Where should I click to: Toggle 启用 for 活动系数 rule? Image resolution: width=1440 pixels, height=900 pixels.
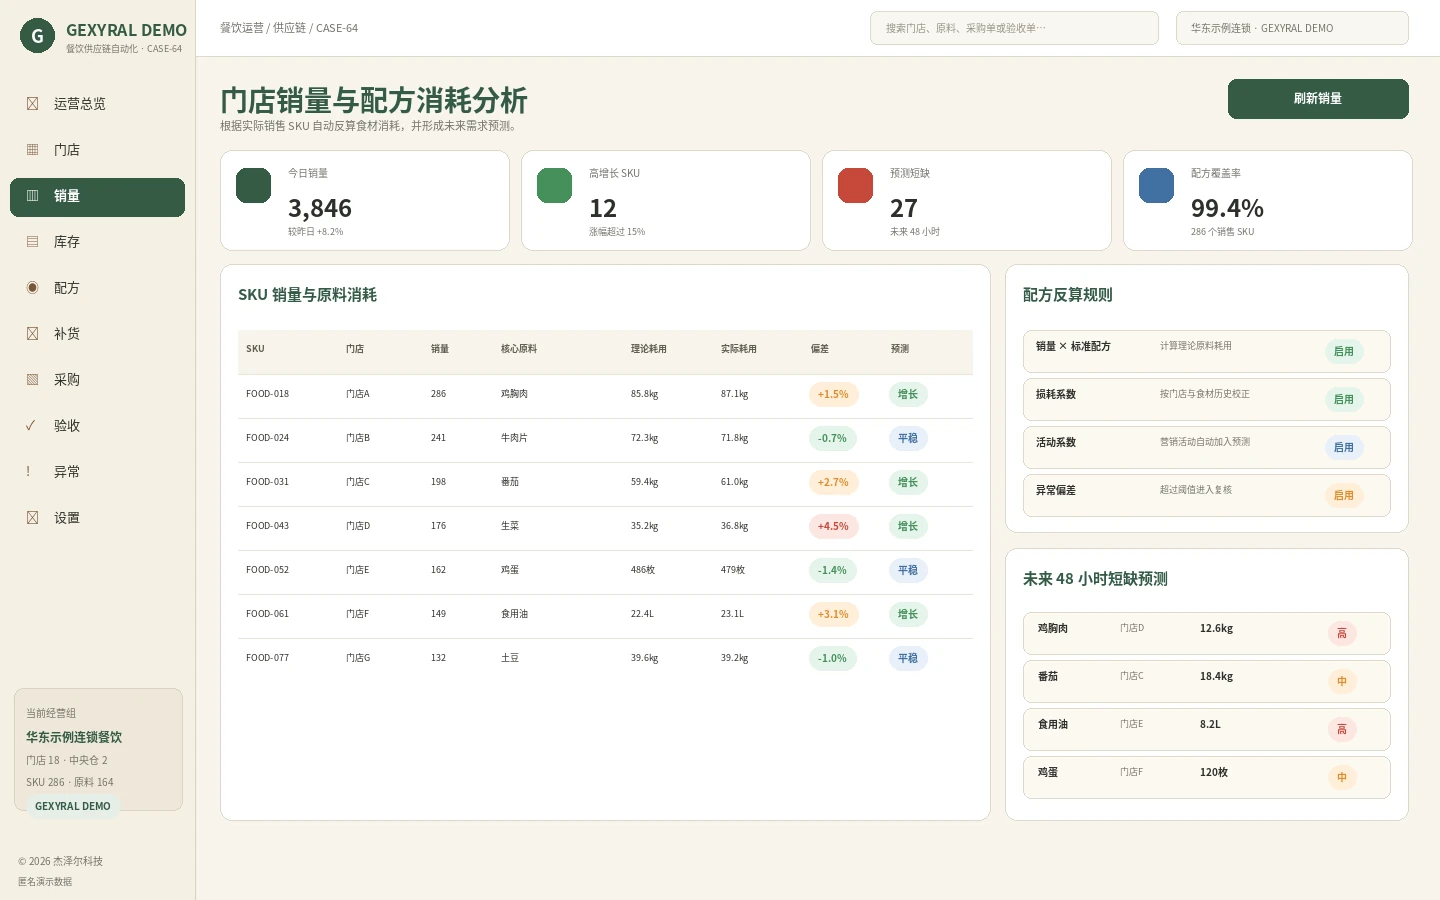(x=1344, y=448)
